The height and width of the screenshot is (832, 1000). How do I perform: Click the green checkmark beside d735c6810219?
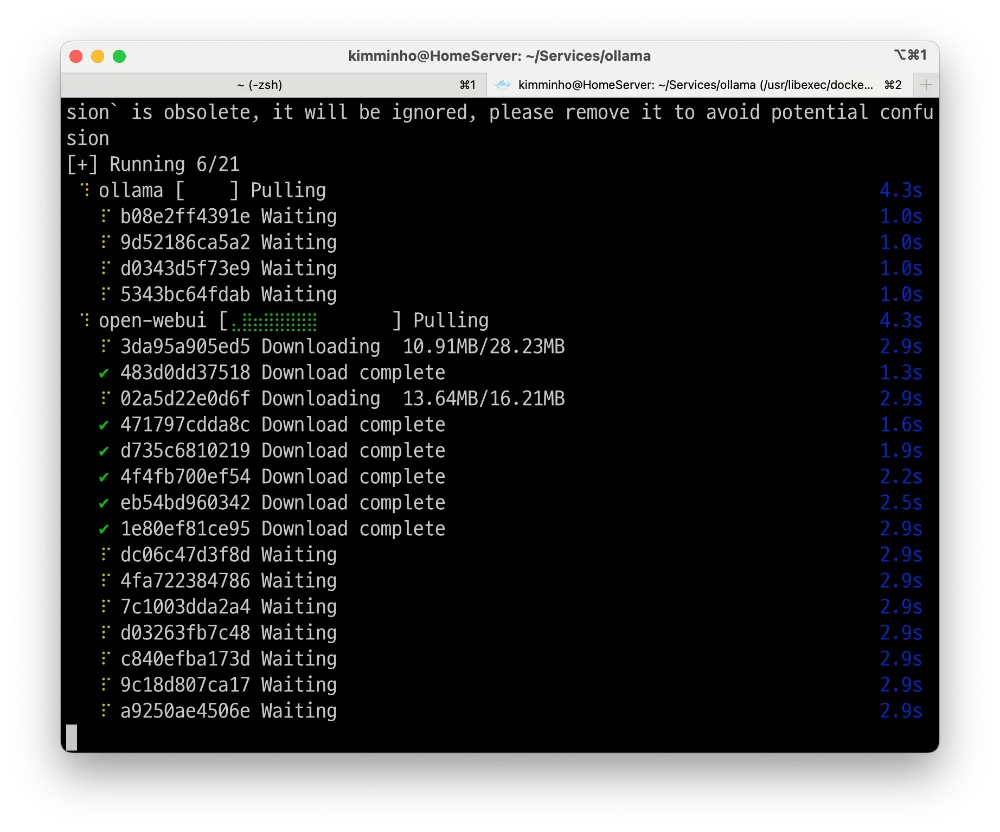tap(104, 451)
